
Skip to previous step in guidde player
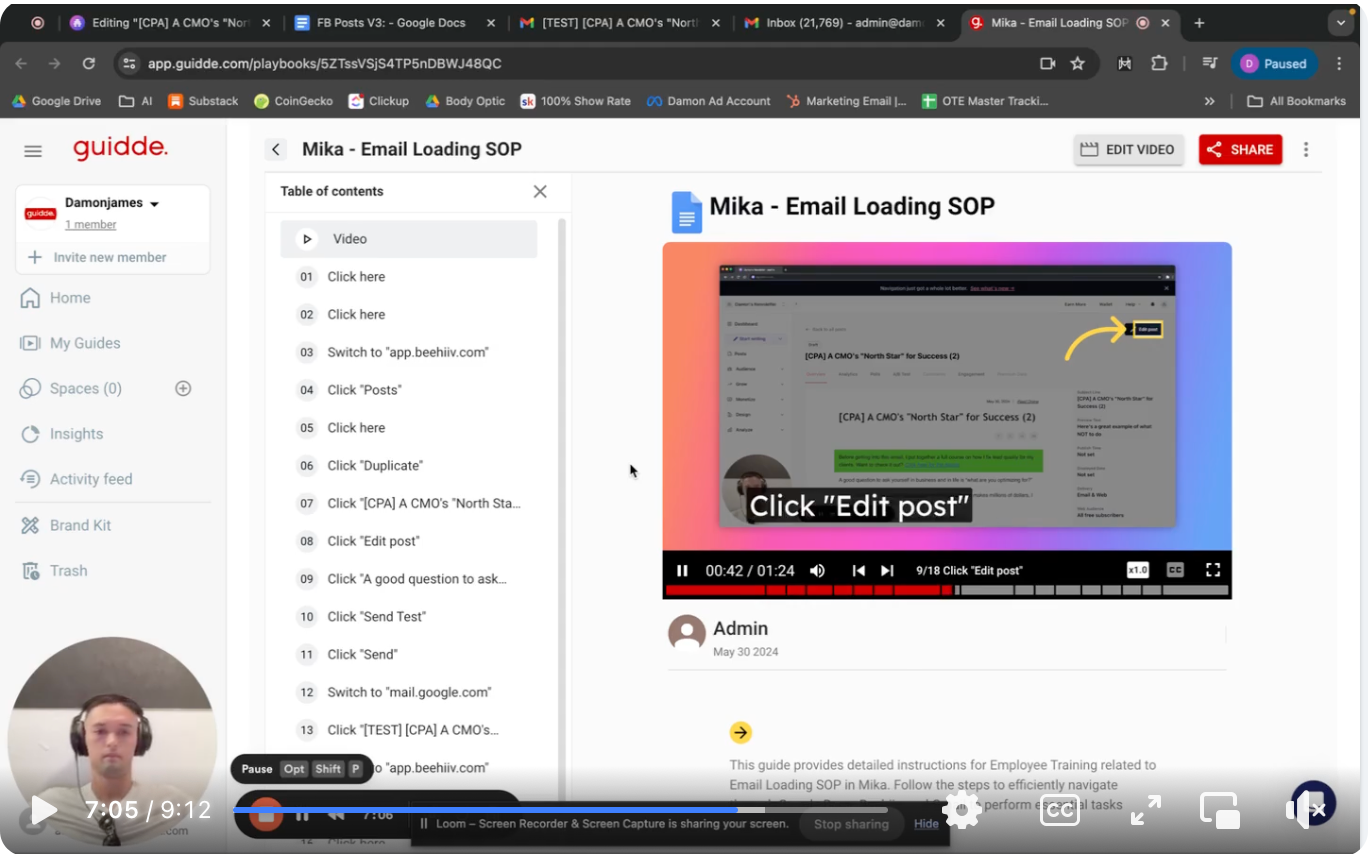pos(858,570)
